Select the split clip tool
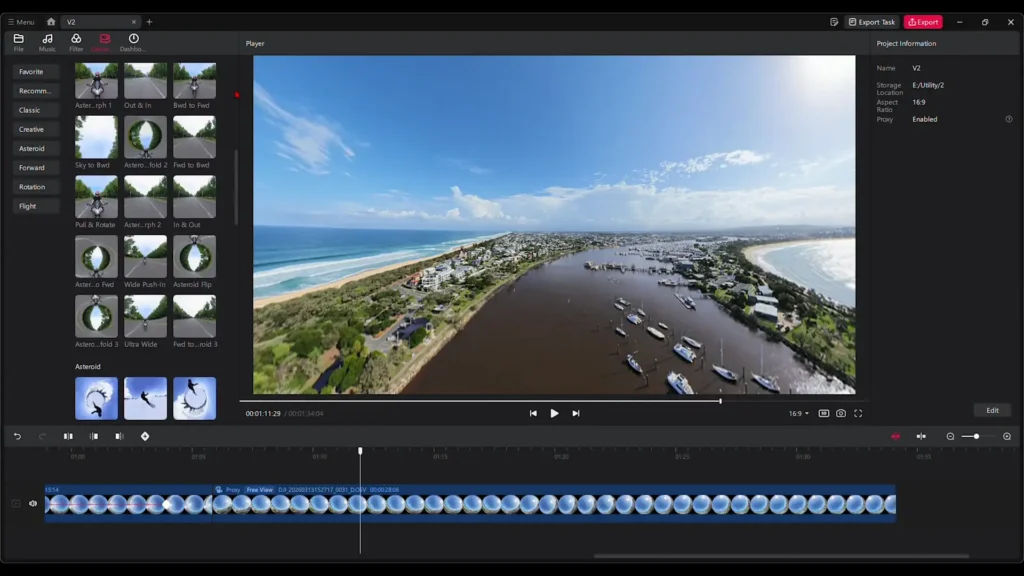 tap(67, 436)
